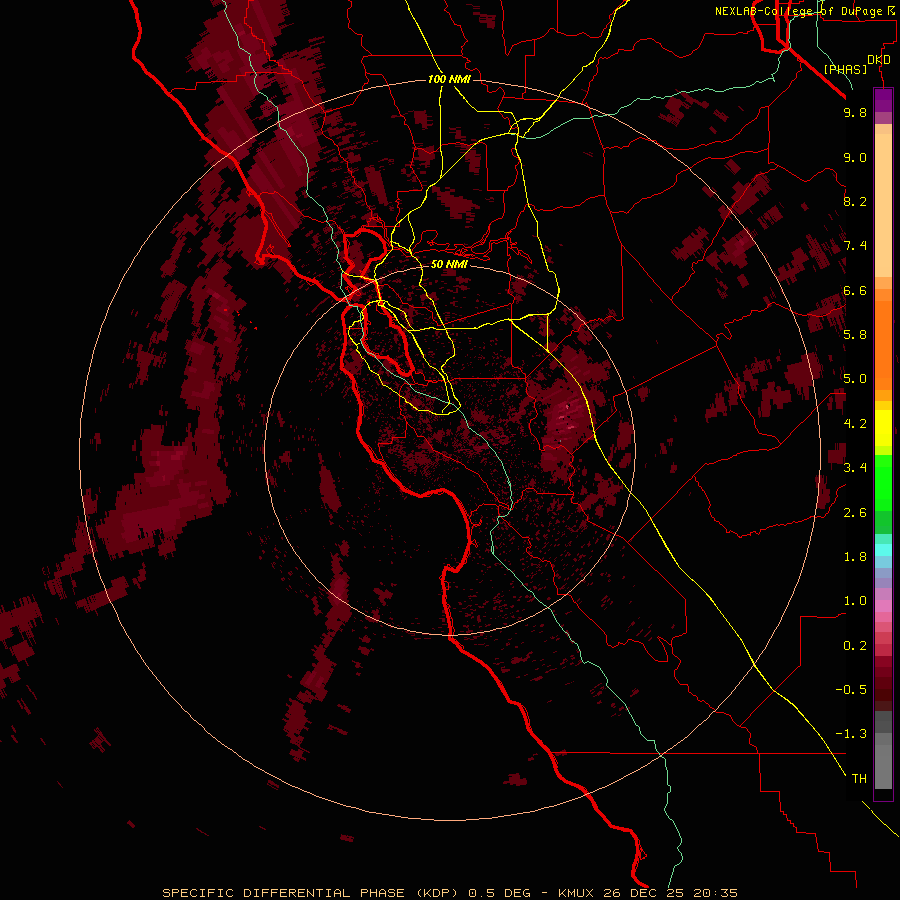Click the -0.5 value on the color scale
The height and width of the screenshot is (900, 900).
(x=851, y=690)
